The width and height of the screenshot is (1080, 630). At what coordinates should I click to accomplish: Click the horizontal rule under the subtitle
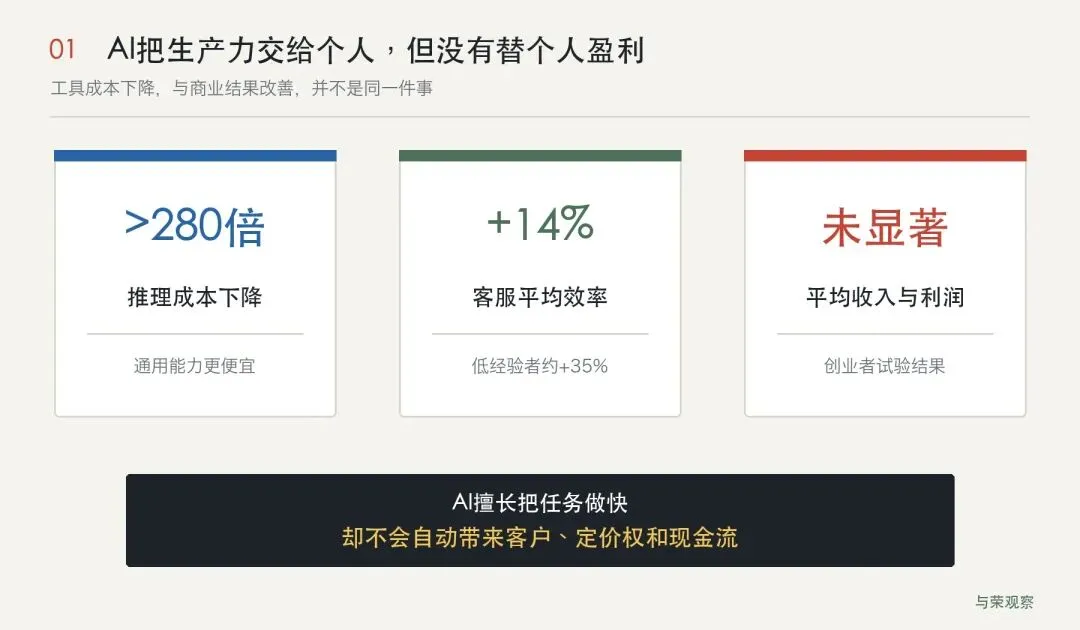[x=540, y=117]
